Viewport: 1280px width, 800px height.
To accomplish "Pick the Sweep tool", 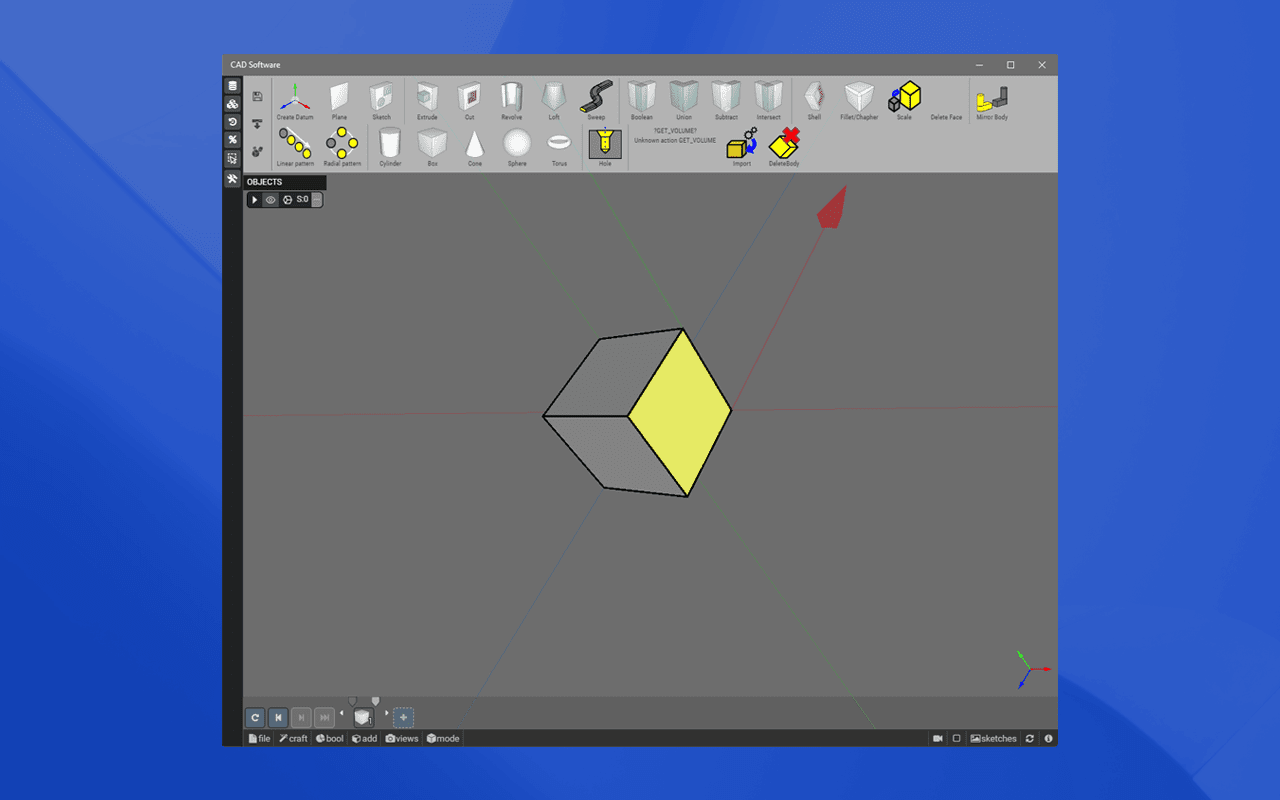I will point(596,101).
